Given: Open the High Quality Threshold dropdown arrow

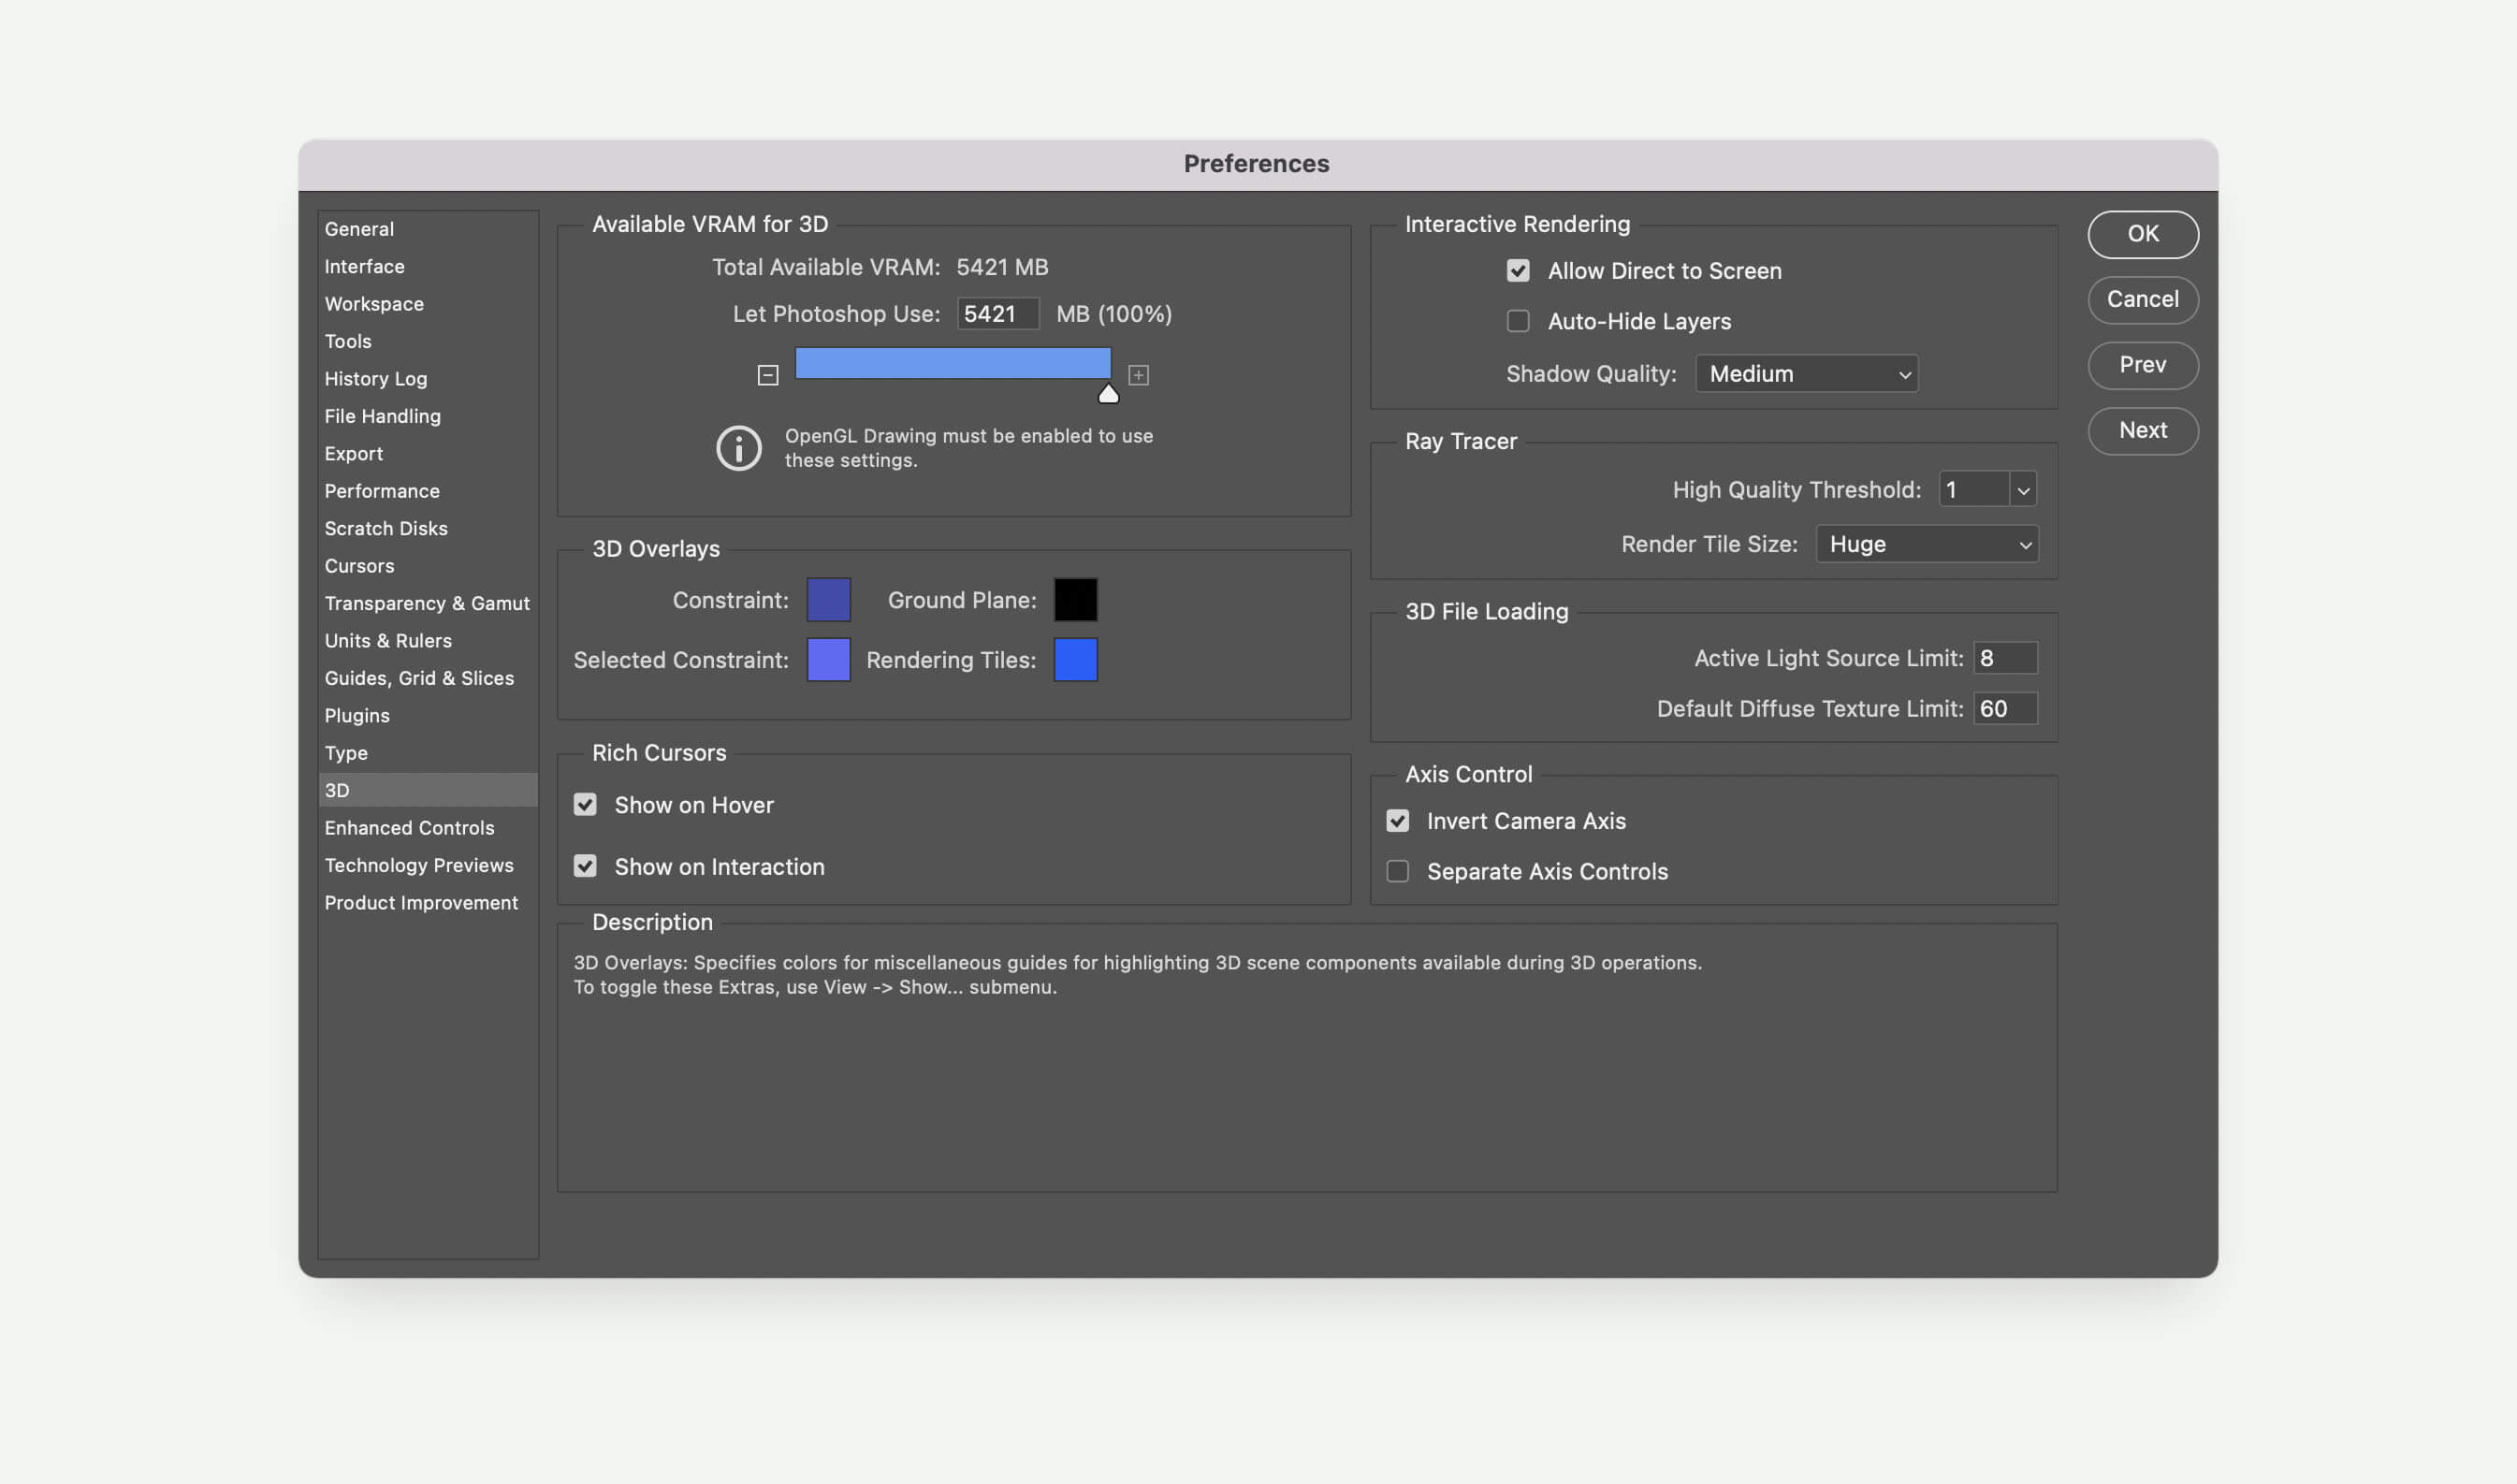Looking at the screenshot, I should (2023, 490).
